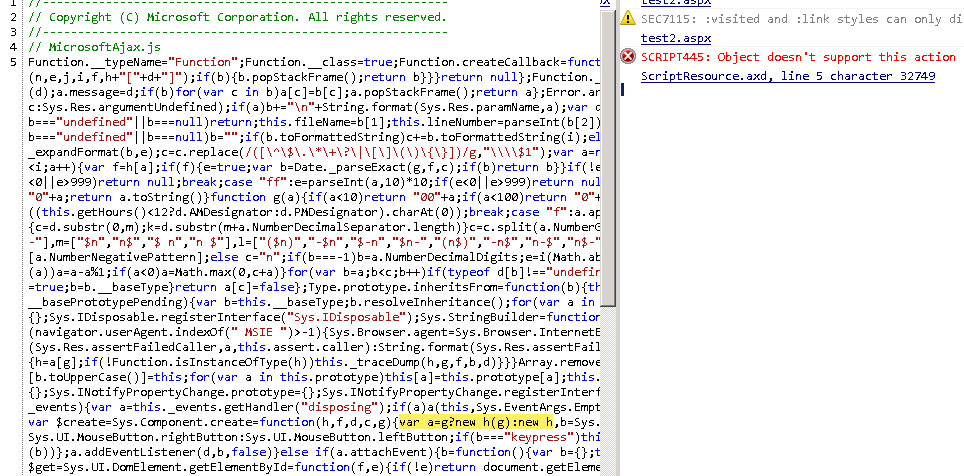Click line number 2 in the gutter
The image size is (964, 476).
point(13,17)
